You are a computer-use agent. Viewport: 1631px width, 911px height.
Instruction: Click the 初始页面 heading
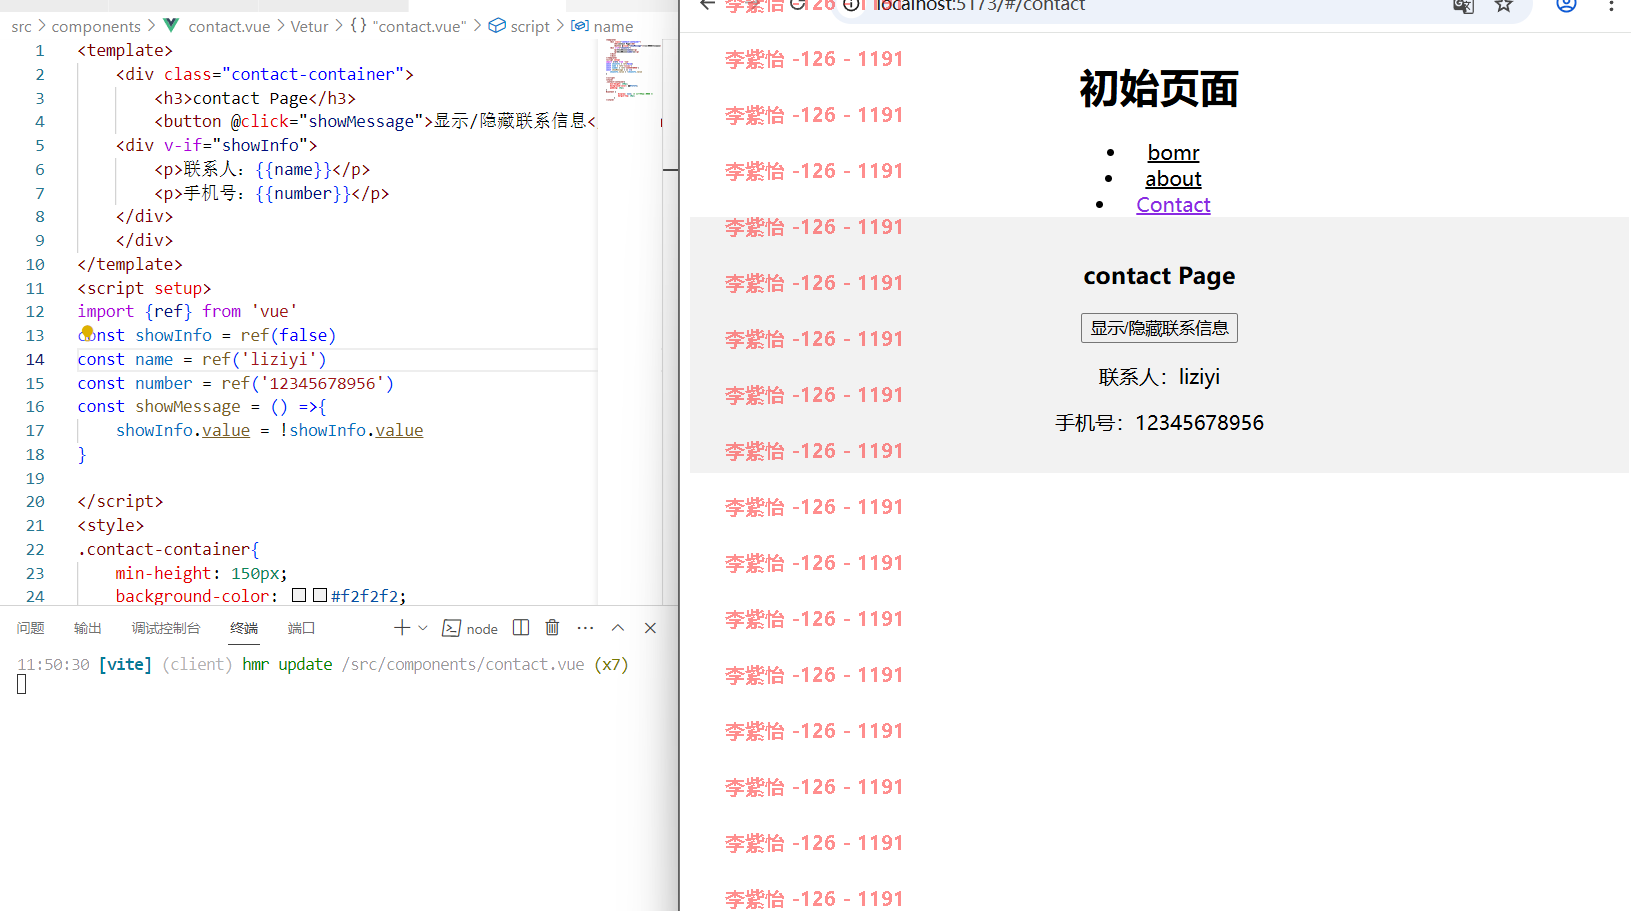[1159, 89]
